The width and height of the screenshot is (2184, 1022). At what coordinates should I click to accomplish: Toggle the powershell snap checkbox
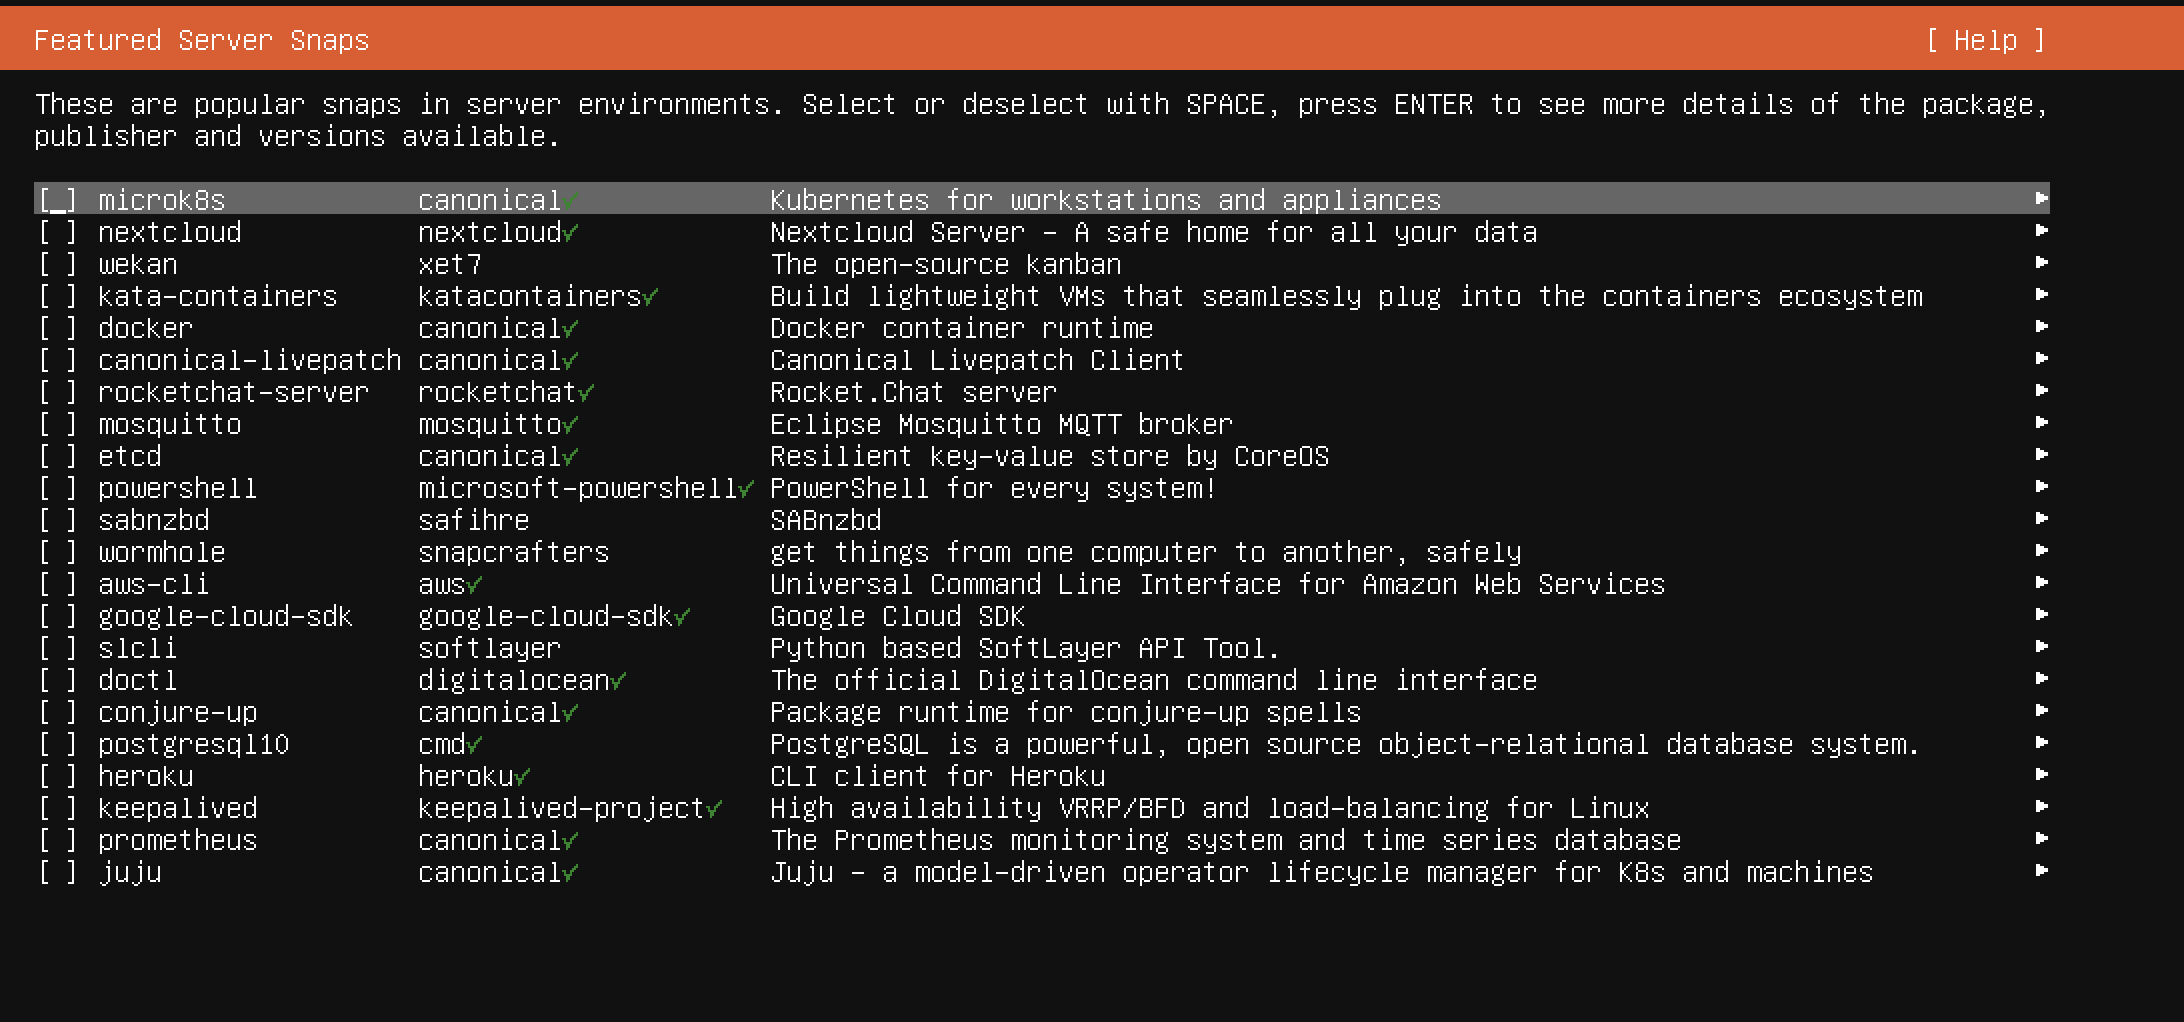pos(58,488)
